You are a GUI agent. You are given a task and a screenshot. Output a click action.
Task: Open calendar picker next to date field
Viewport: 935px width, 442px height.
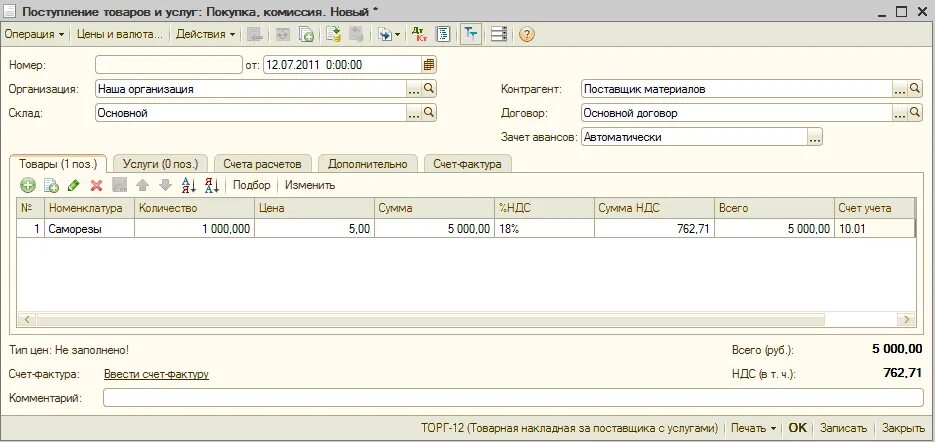click(x=429, y=64)
